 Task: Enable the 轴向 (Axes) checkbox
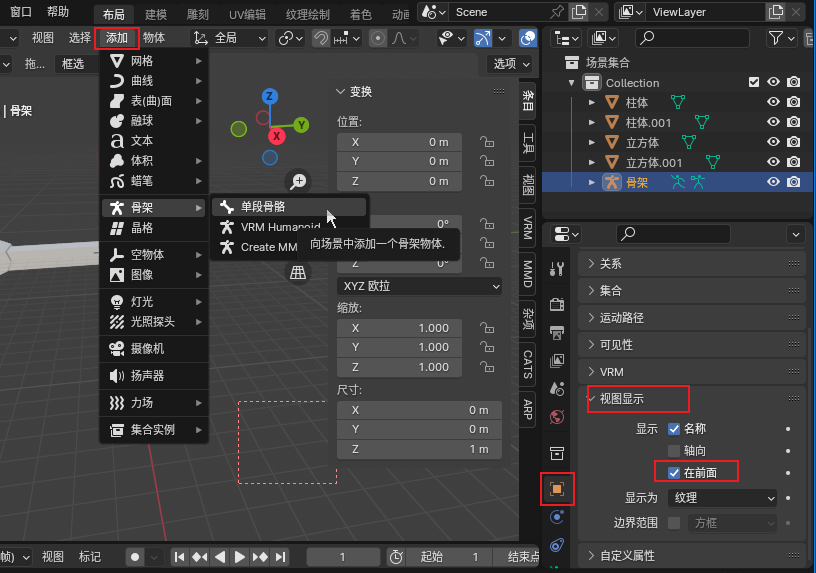click(x=674, y=450)
